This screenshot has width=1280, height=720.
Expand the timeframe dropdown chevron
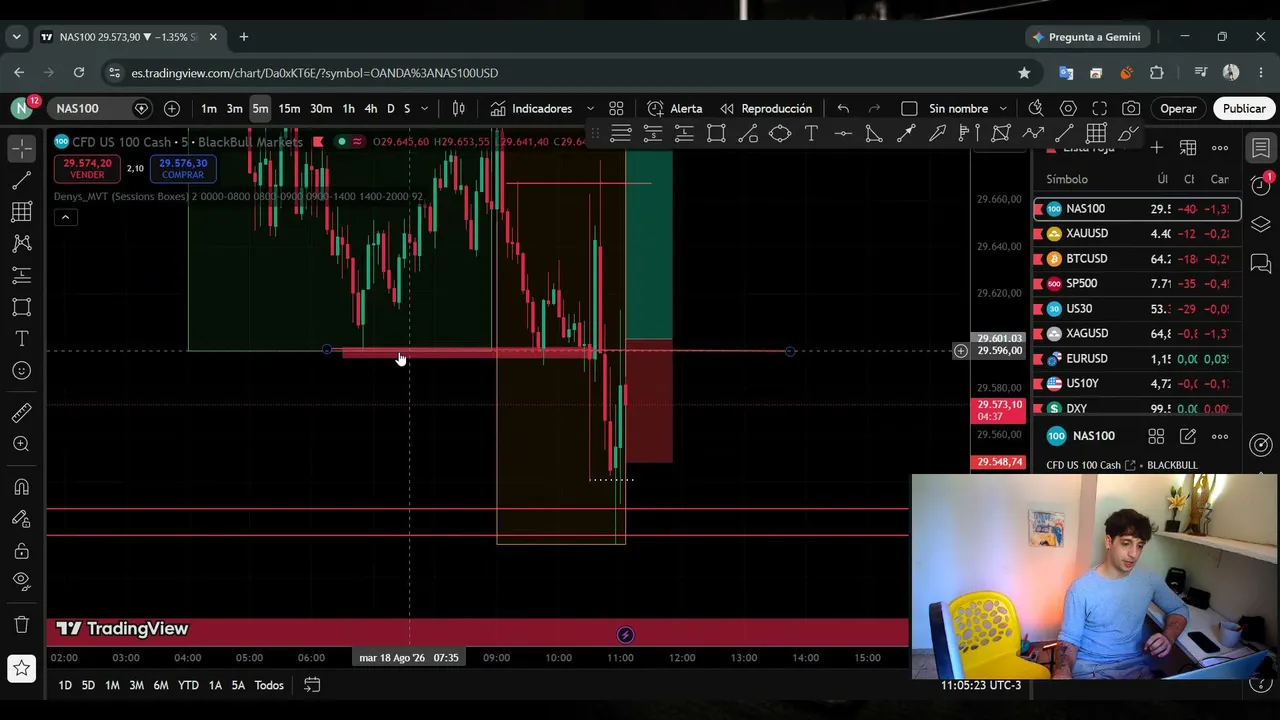(425, 108)
